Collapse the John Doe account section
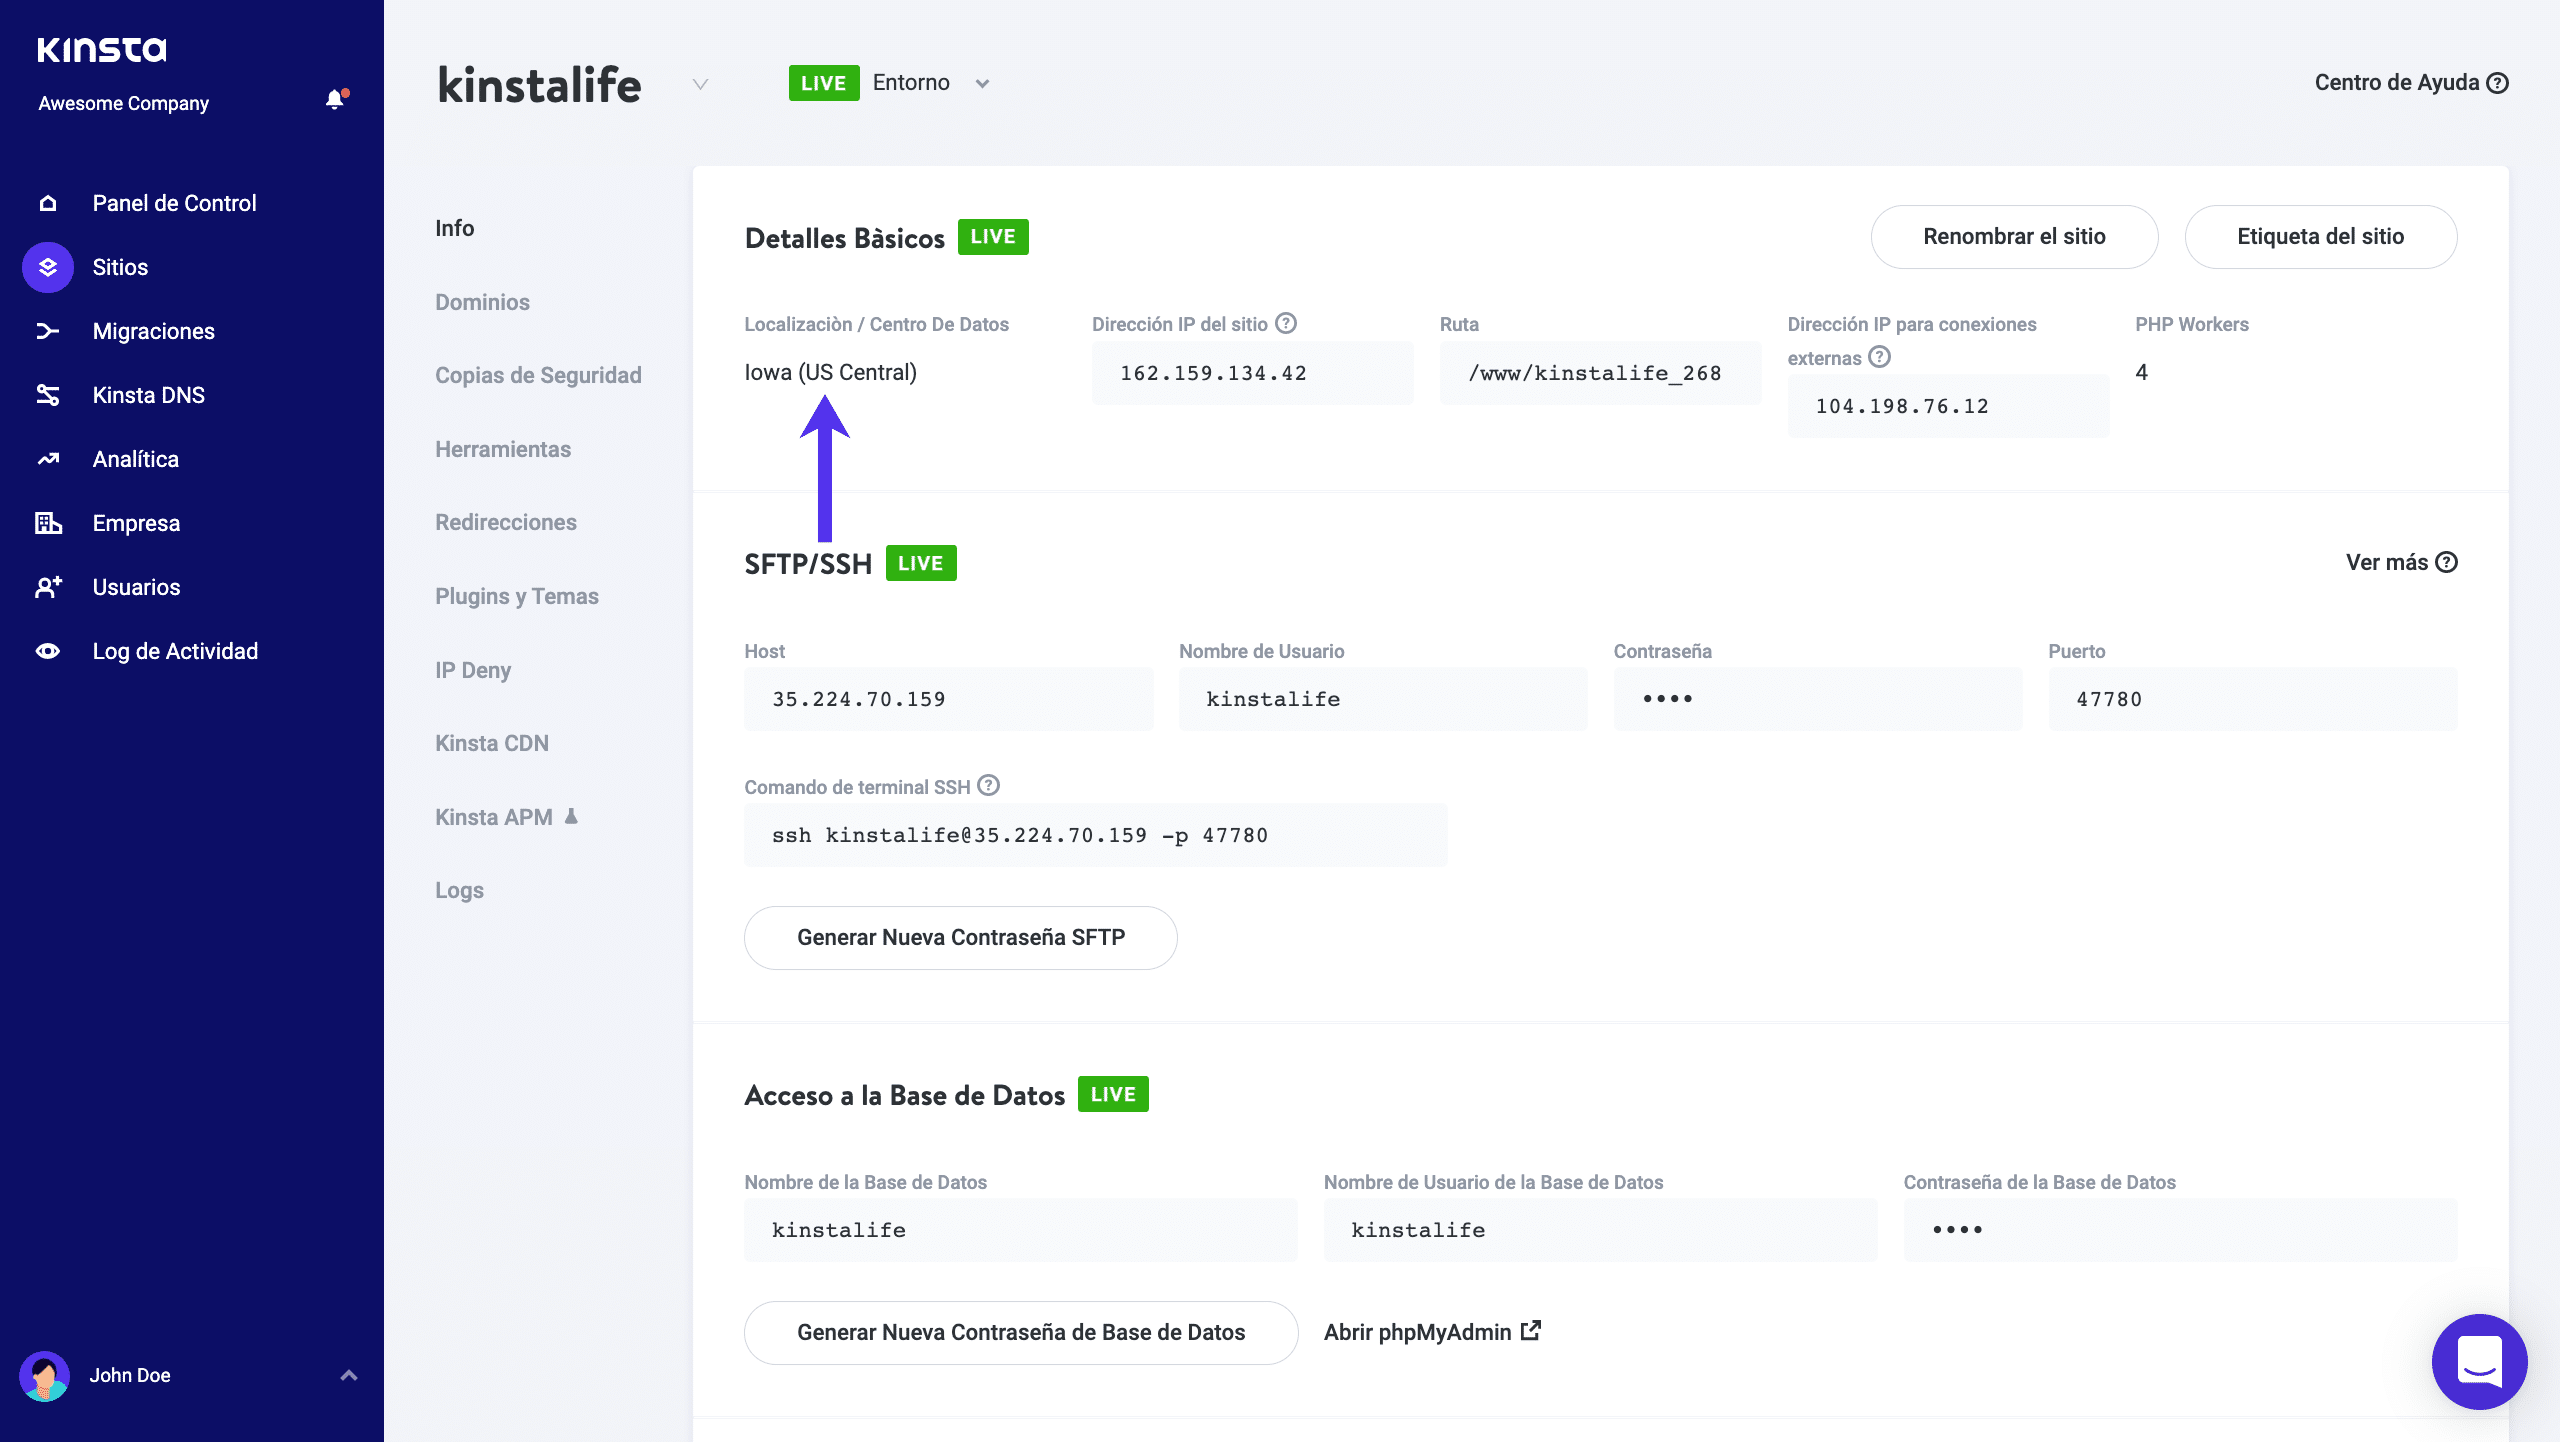The height and width of the screenshot is (1442, 2560). [x=348, y=1375]
